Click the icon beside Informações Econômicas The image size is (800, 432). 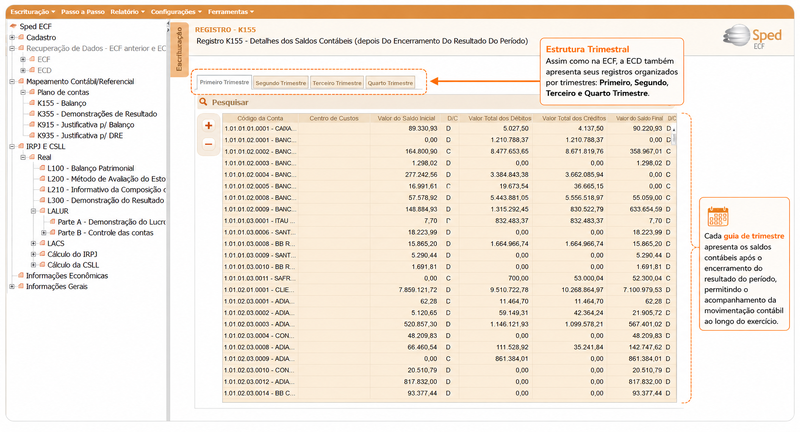coord(21,275)
